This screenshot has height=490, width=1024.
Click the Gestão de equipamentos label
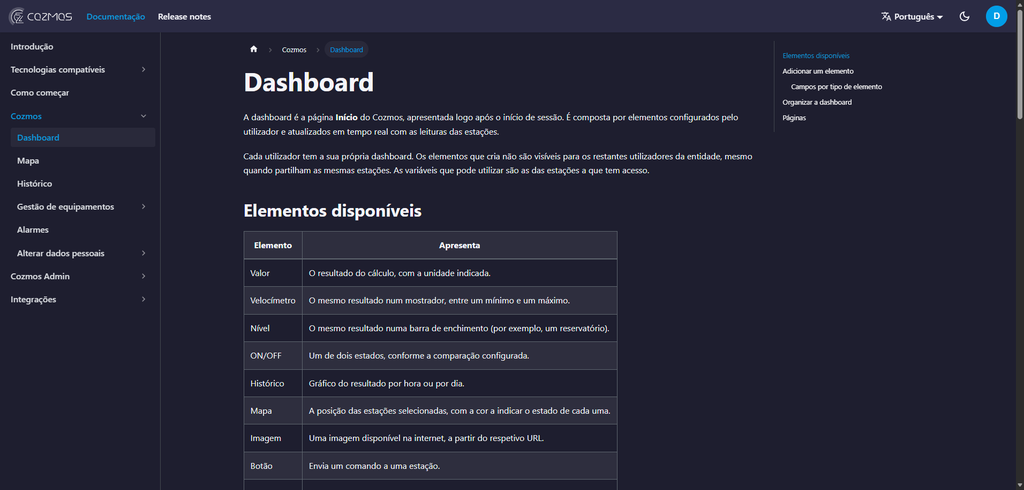pos(65,206)
